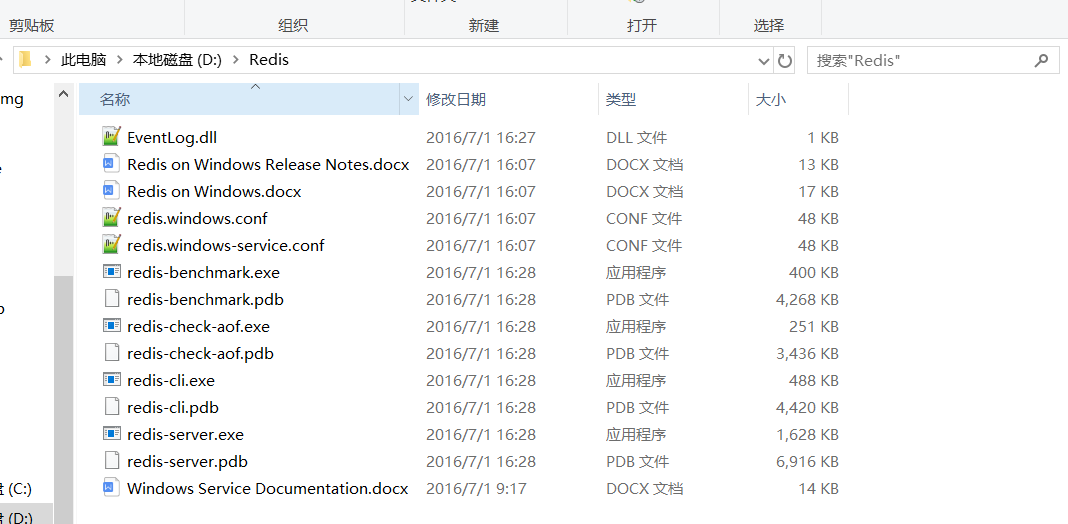
Task: Select file name redis-cli.exe
Action: click(x=171, y=380)
